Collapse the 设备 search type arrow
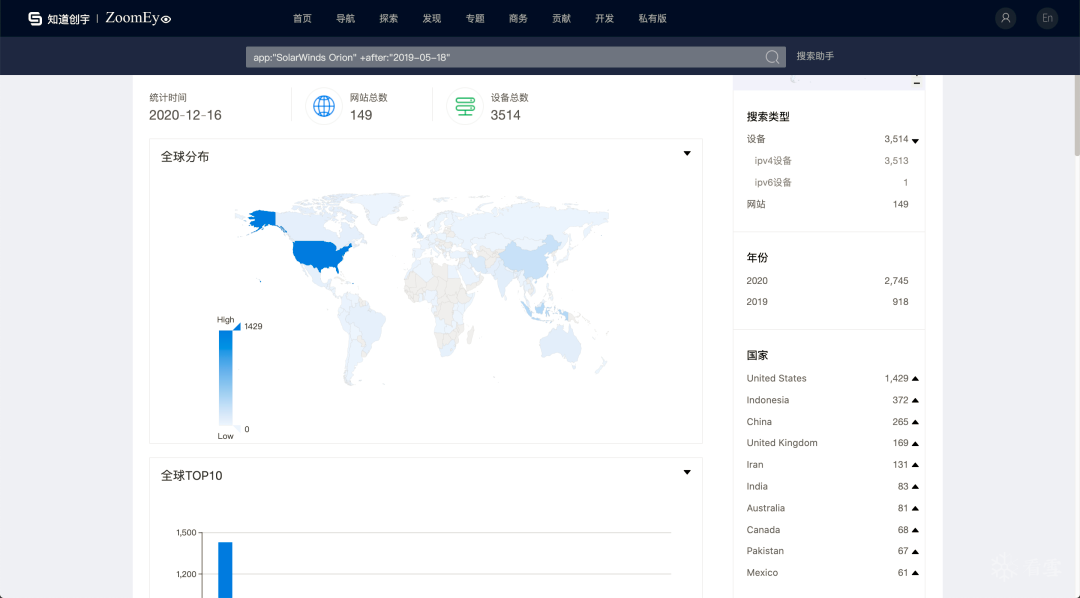 pyautogui.click(x=915, y=141)
